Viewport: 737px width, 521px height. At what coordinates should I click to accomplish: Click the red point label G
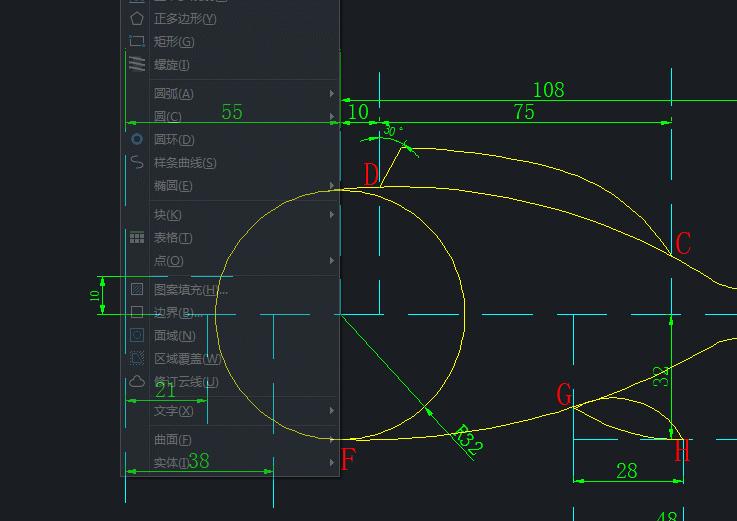click(564, 394)
